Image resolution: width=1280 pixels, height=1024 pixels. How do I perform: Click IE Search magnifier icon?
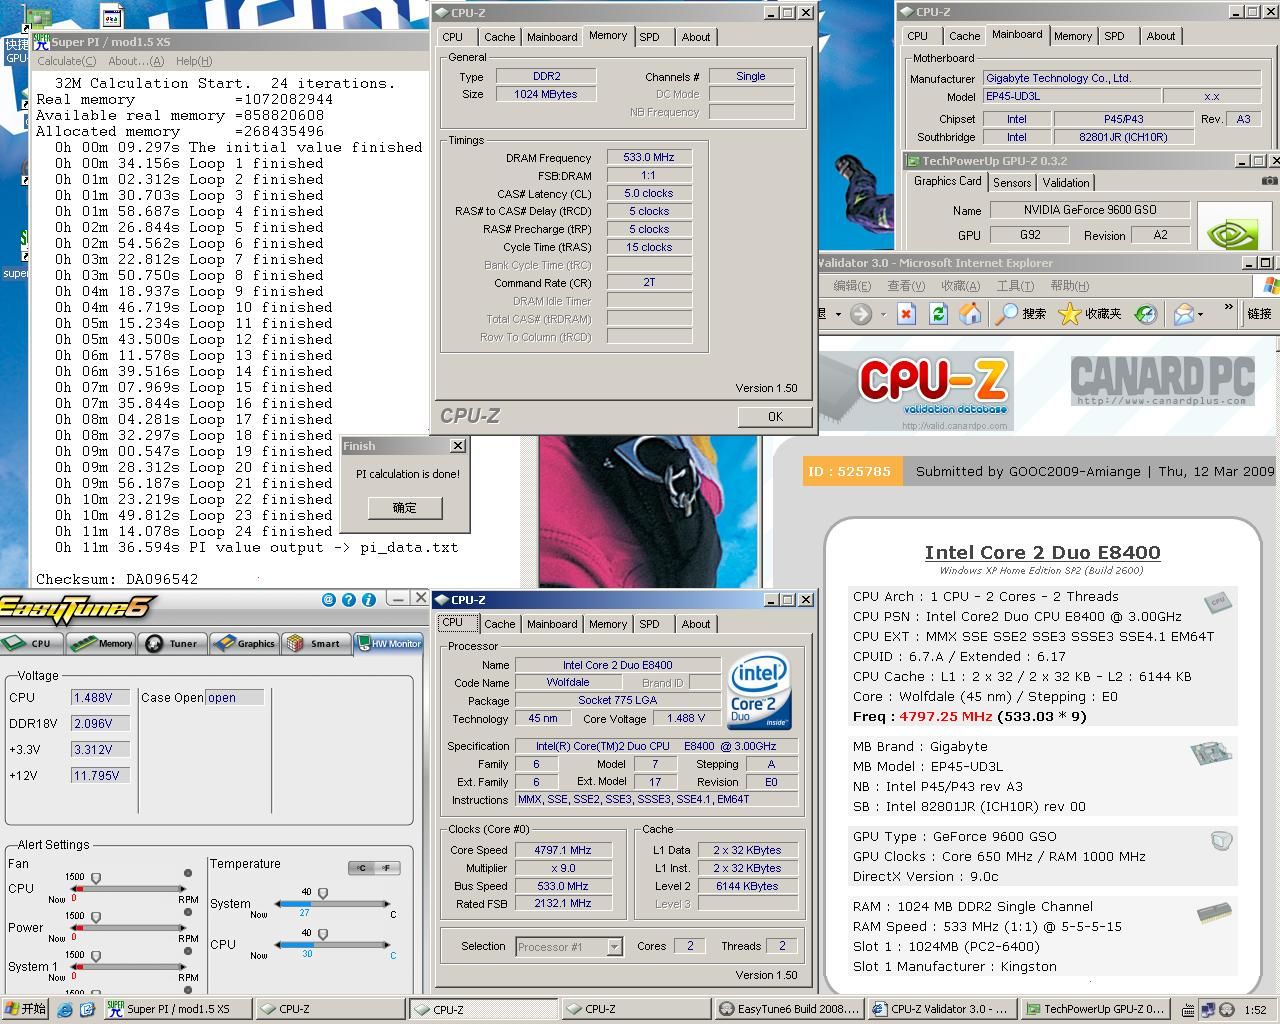[x=1007, y=314]
